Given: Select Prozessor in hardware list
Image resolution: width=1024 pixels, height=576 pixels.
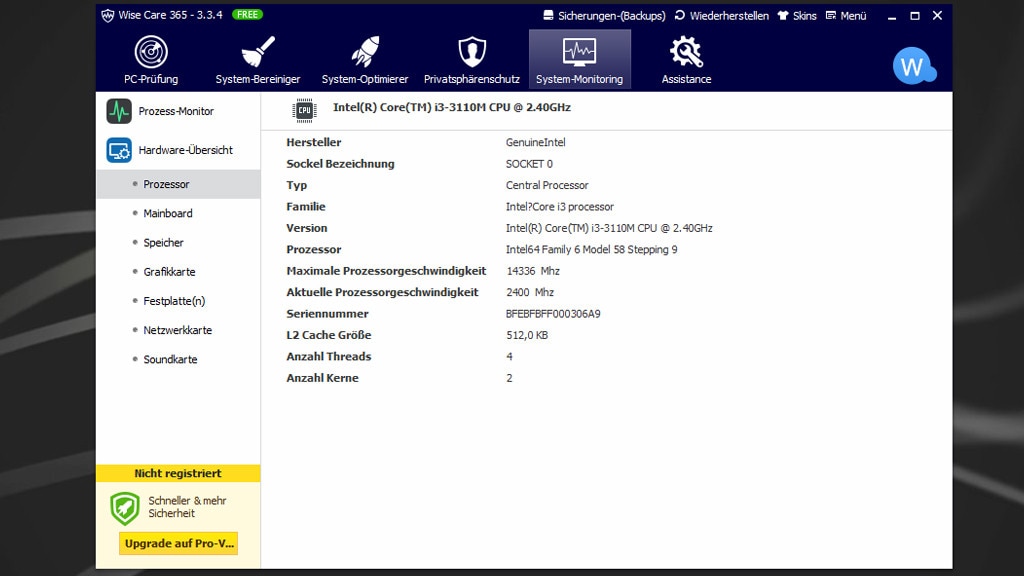Looking at the screenshot, I should coord(178,184).
